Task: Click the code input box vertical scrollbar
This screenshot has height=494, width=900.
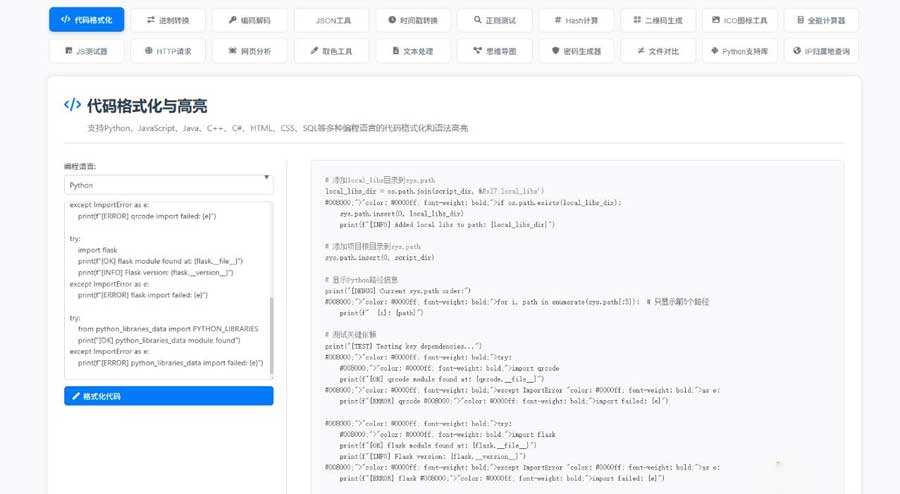Action: pyautogui.click(x=271, y=336)
